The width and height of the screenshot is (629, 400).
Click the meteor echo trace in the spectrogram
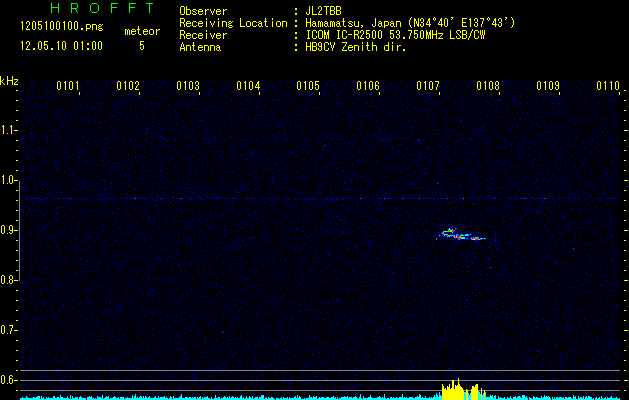(x=461, y=235)
